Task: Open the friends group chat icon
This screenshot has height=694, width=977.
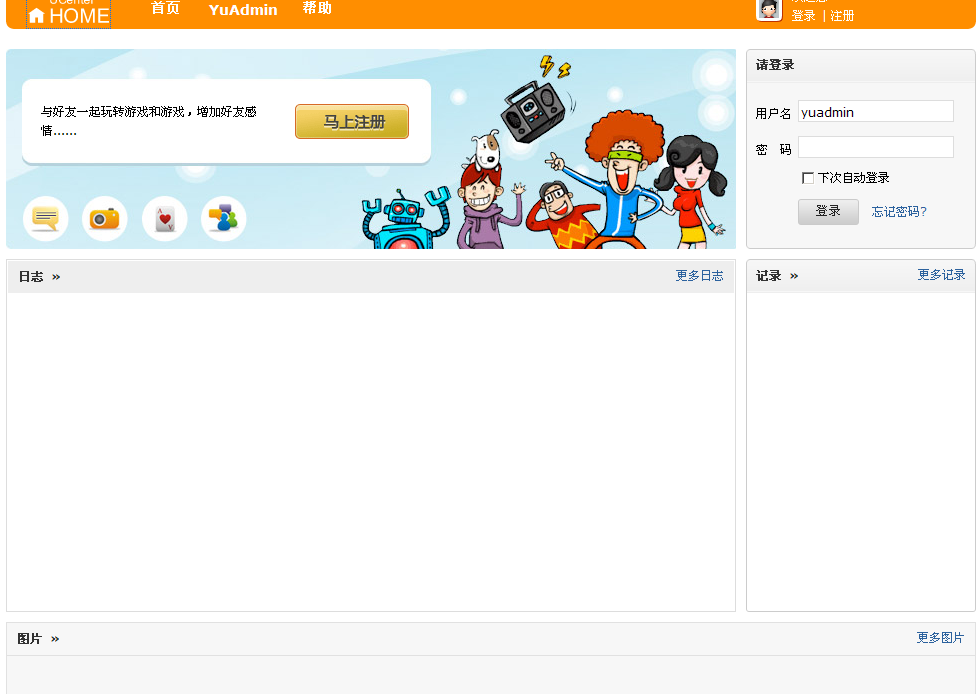Action: coord(224,219)
